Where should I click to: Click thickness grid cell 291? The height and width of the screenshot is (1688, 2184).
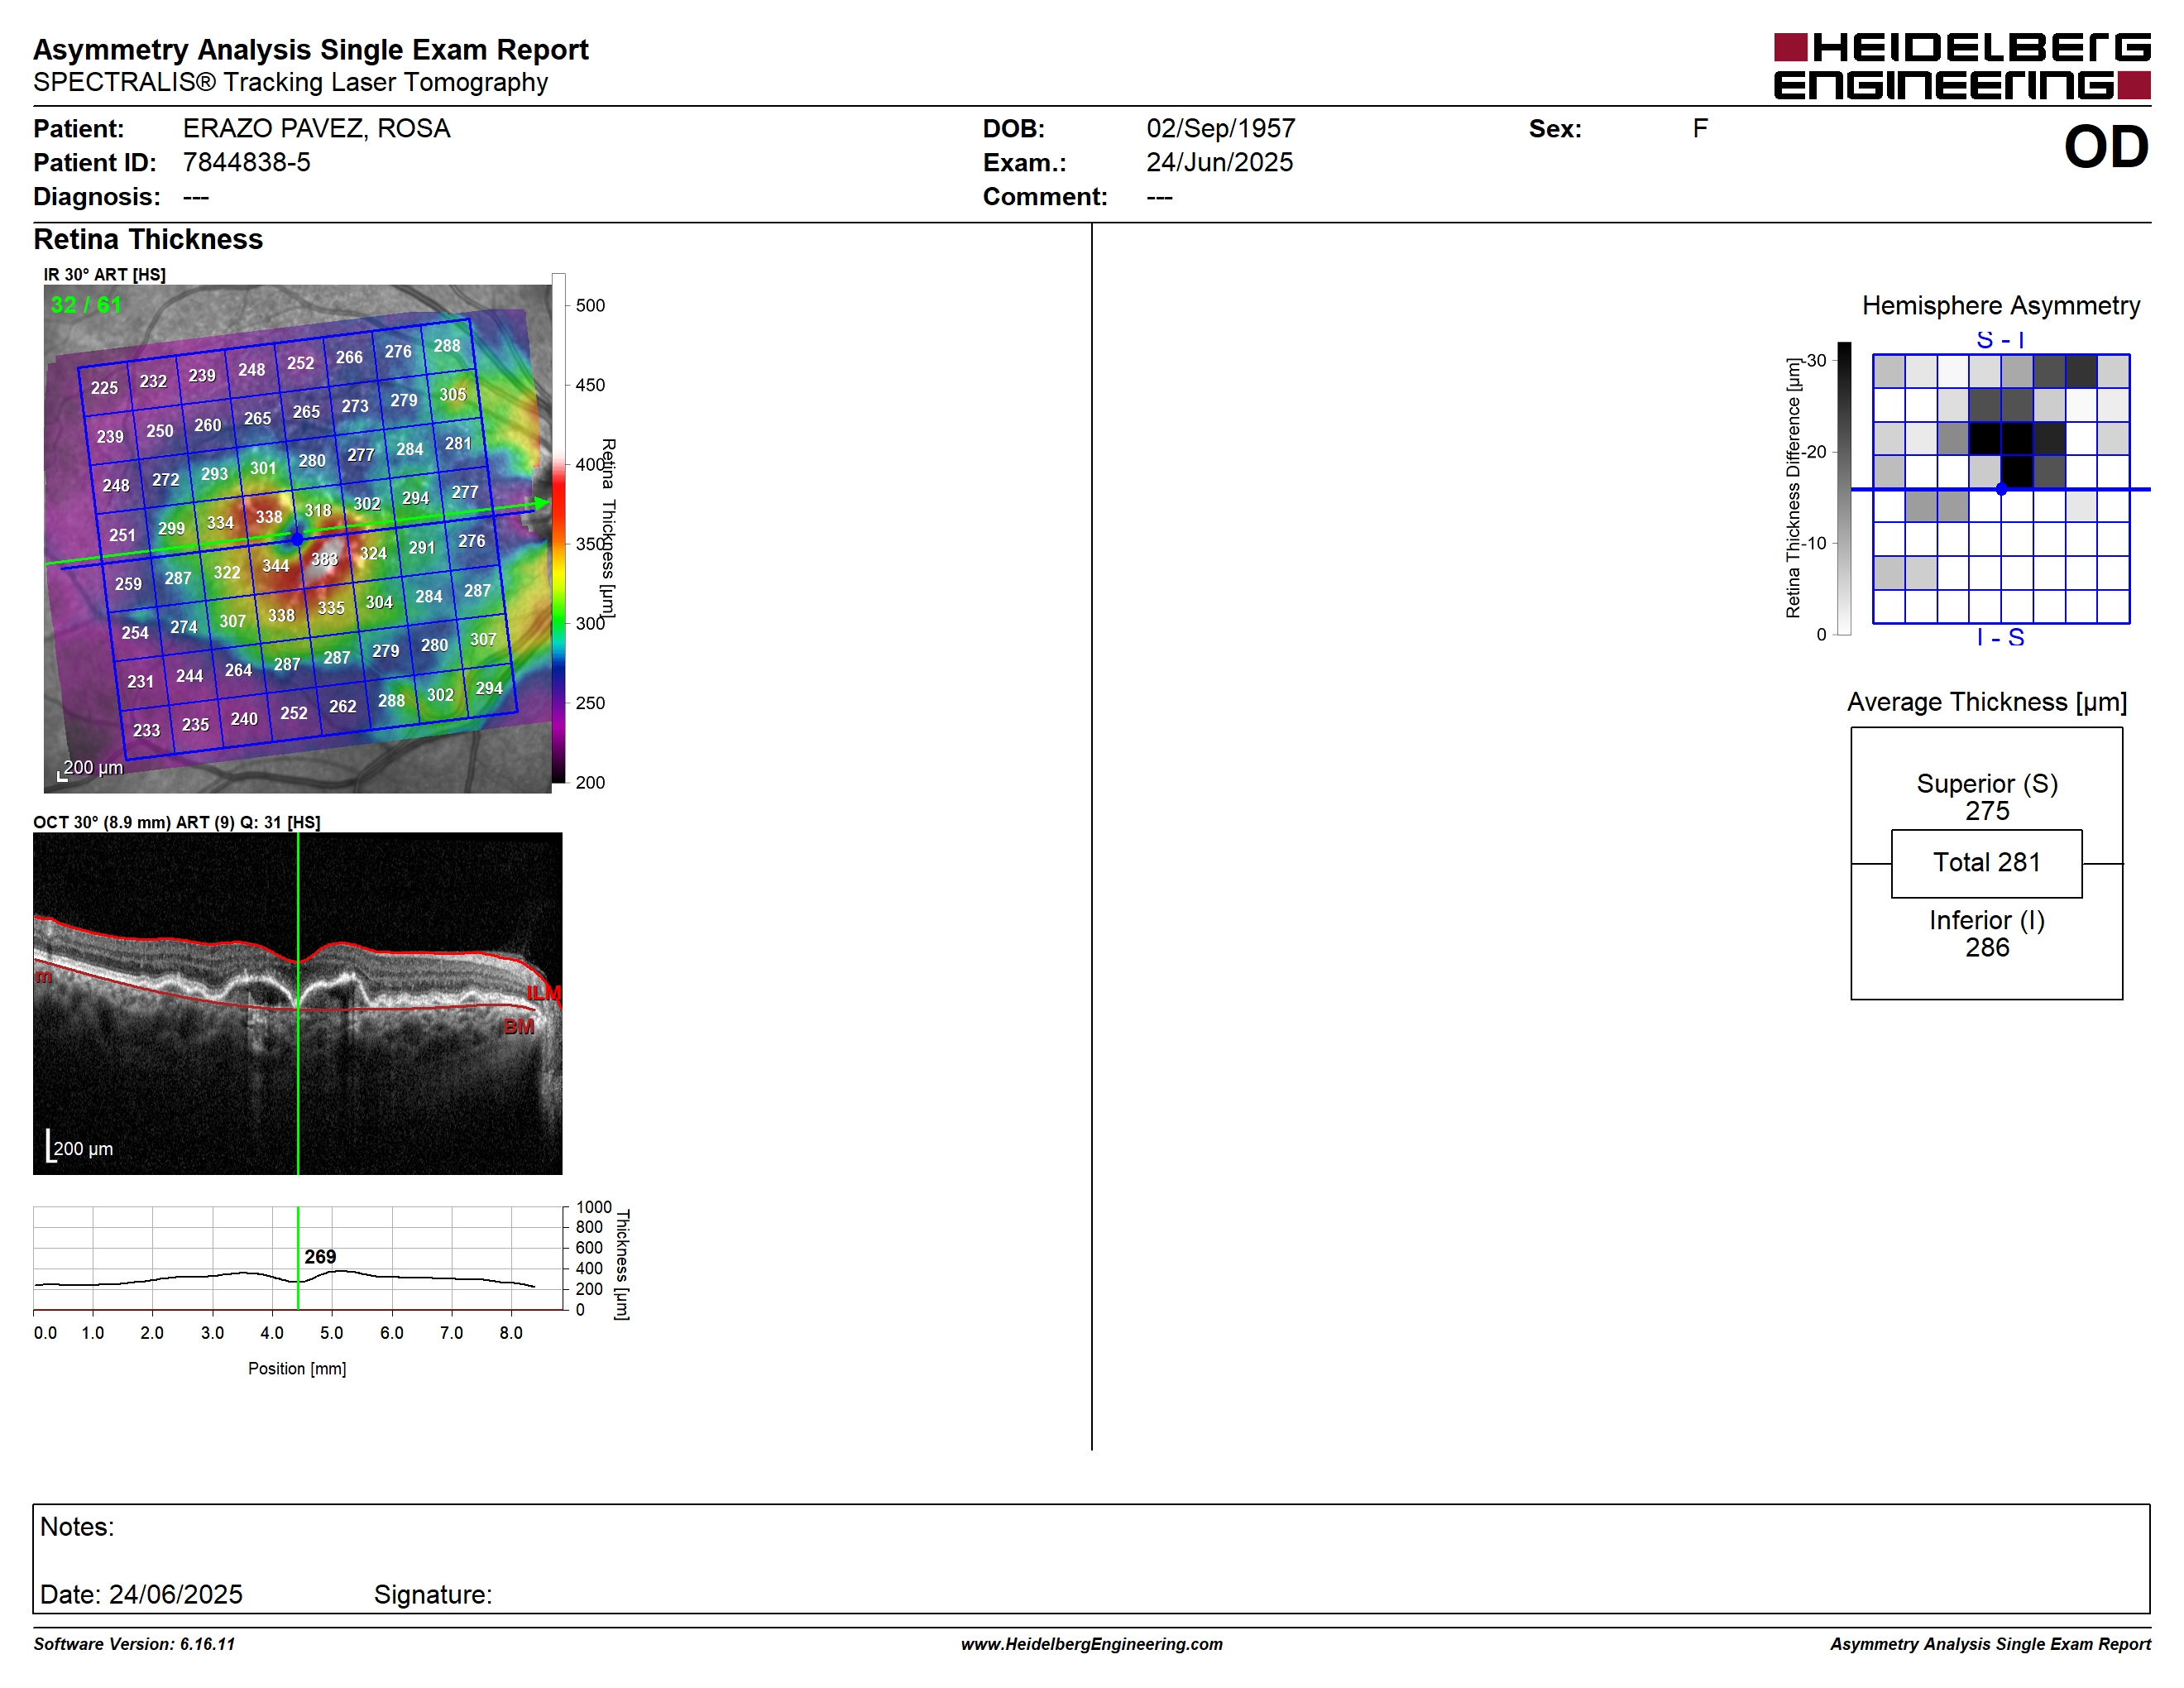(x=422, y=548)
